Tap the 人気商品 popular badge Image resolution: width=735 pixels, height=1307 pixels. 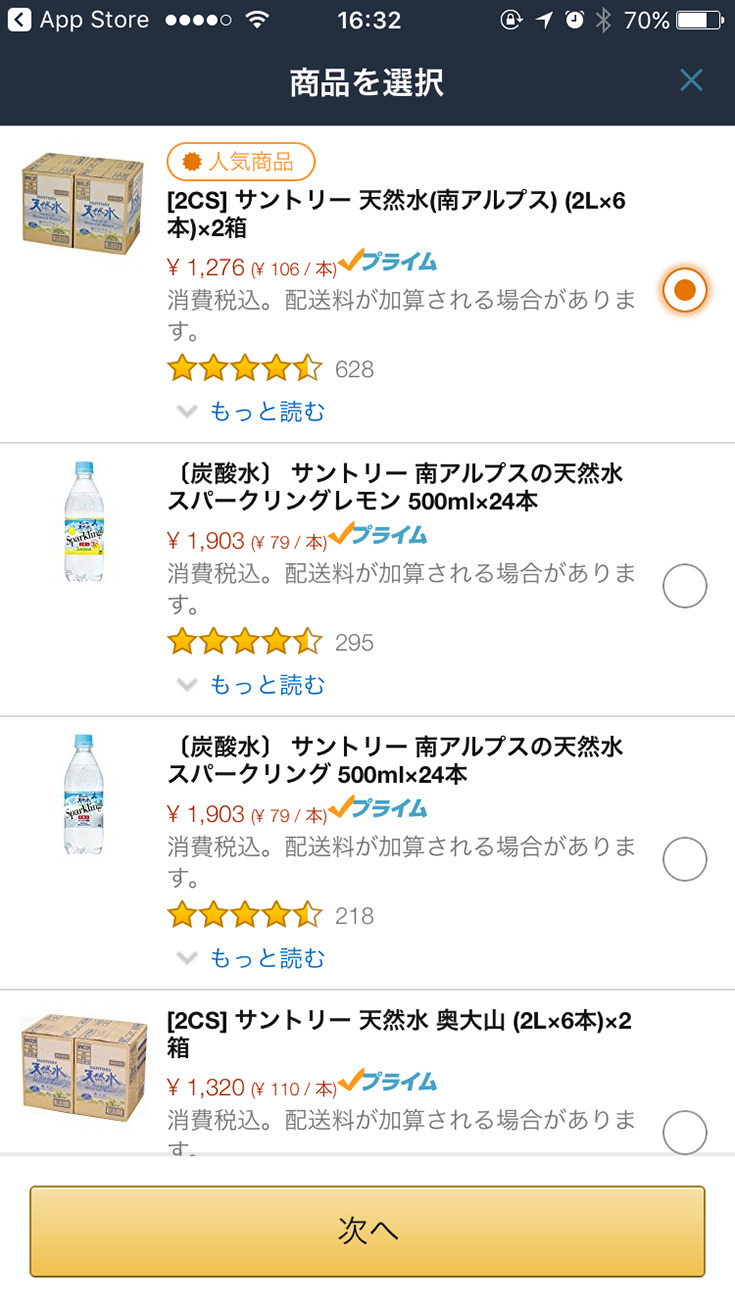click(x=241, y=161)
